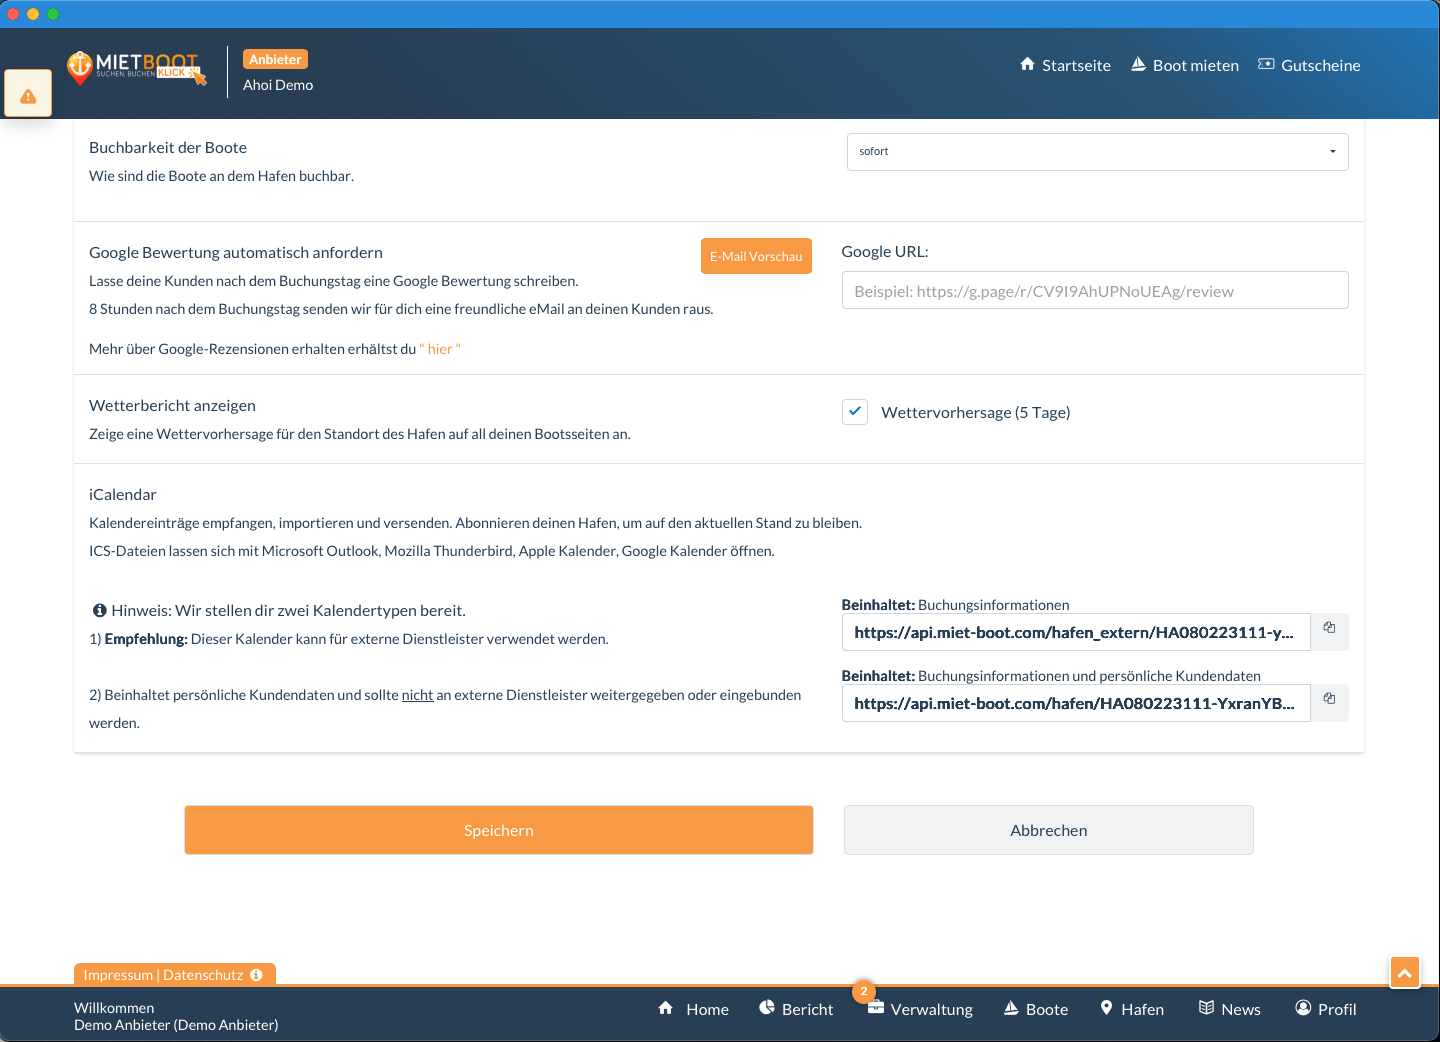Screen dimensions: 1440x1042
Task: Open the Verwaltung briefcase menu
Action: click(920, 1009)
